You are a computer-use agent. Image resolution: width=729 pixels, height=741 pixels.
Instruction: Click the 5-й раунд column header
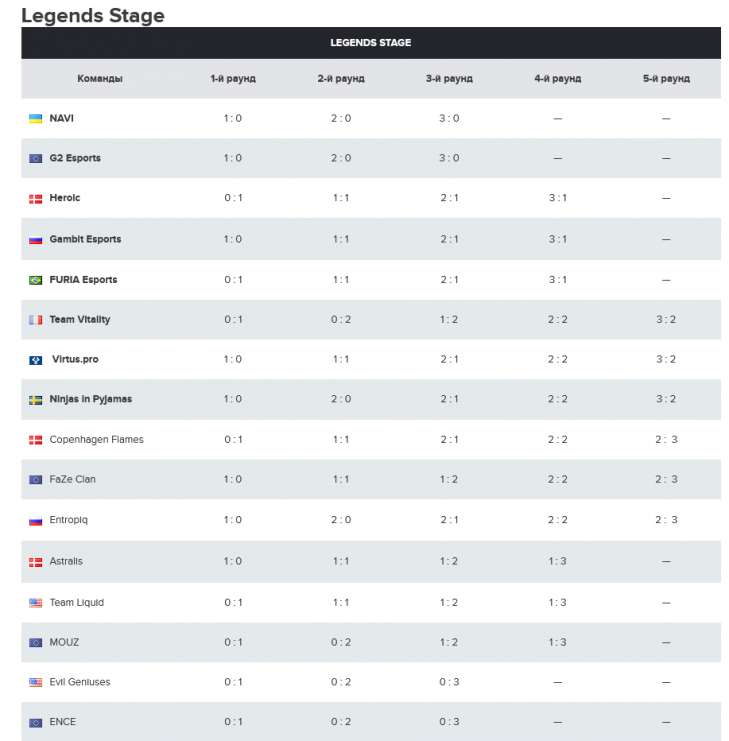666,79
